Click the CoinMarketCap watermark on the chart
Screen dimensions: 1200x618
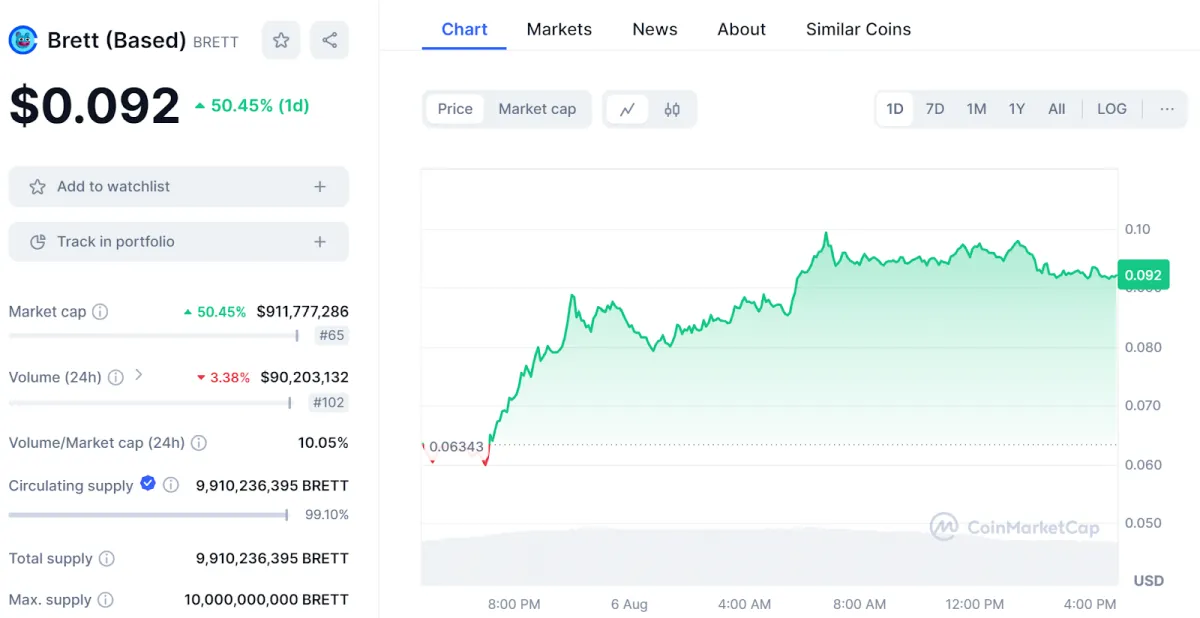tap(1017, 525)
